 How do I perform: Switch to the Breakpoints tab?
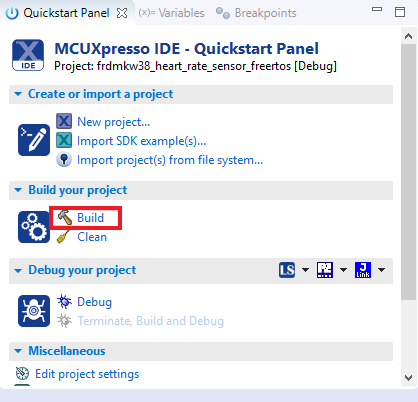[x=256, y=13]
